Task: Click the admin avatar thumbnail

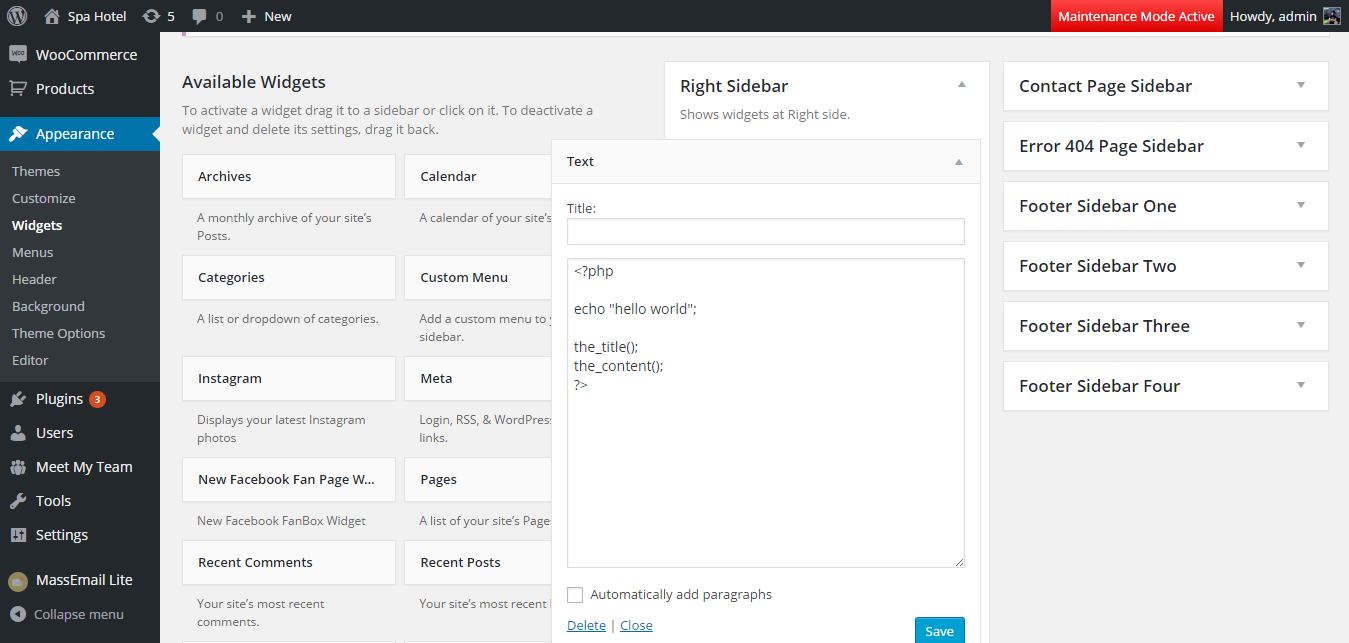Action: point(1331,16)
